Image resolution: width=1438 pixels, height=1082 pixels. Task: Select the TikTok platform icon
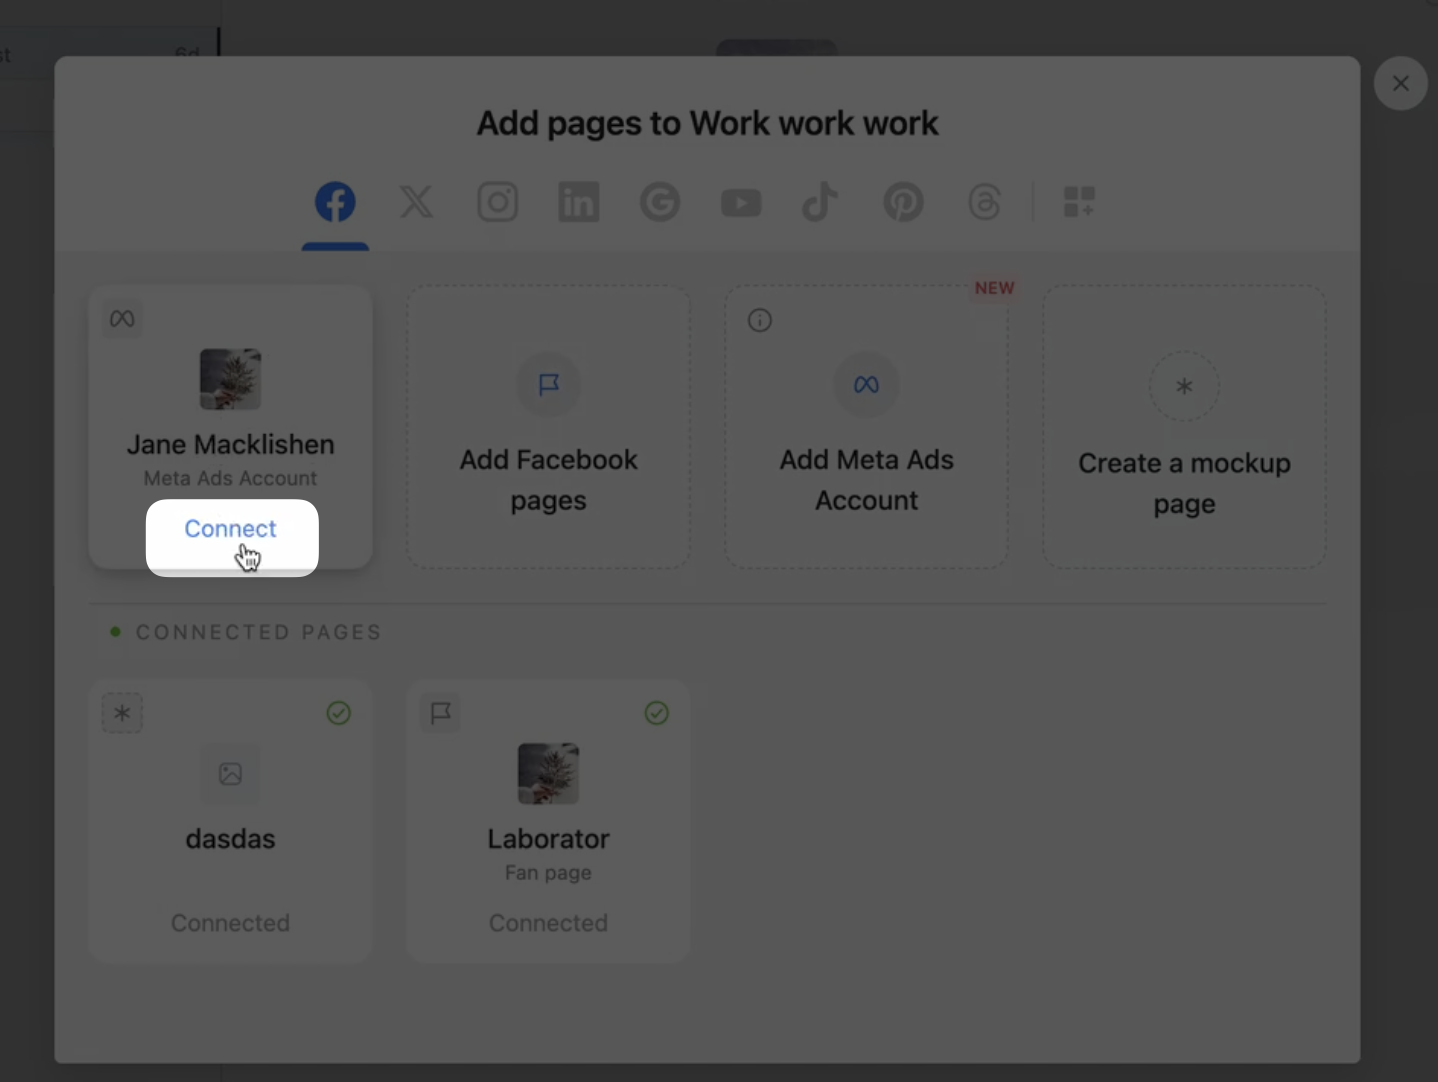click(x=820, y=202)
